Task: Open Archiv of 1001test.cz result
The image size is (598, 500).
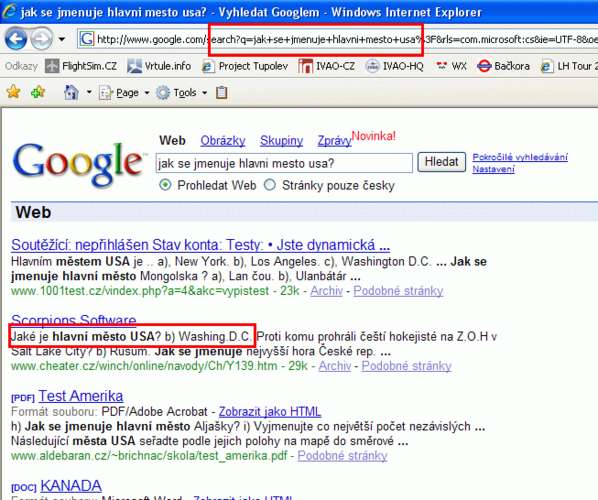Action: (x=326, y=291)
